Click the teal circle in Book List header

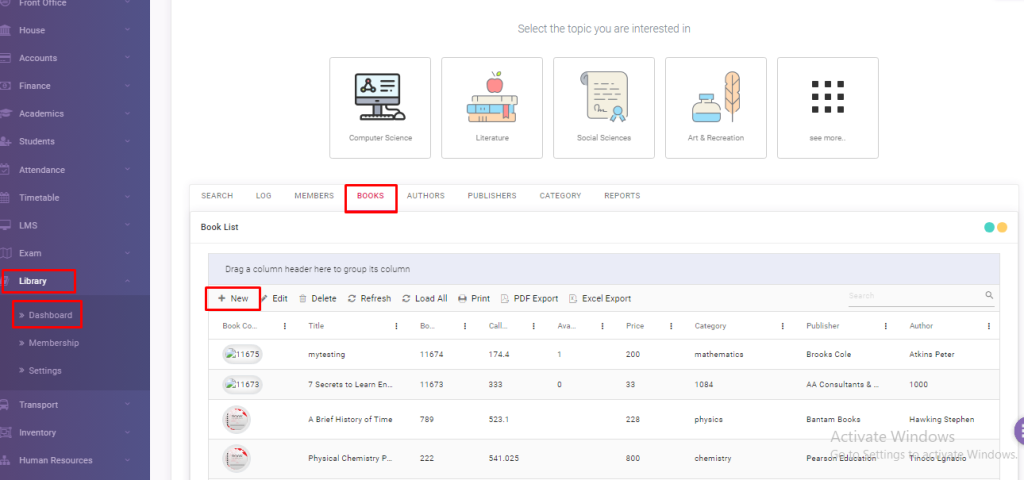coord(989,227)
